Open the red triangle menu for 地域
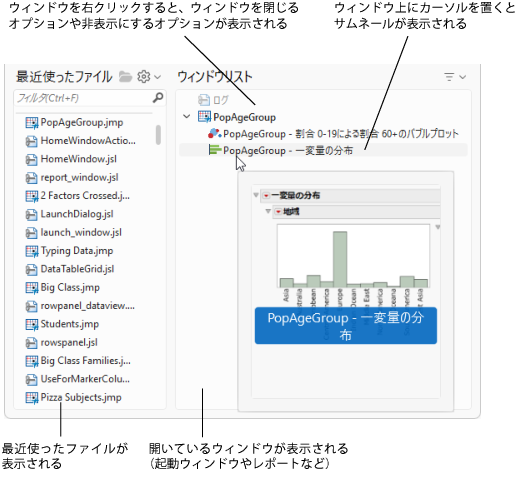 pos(278,211)
